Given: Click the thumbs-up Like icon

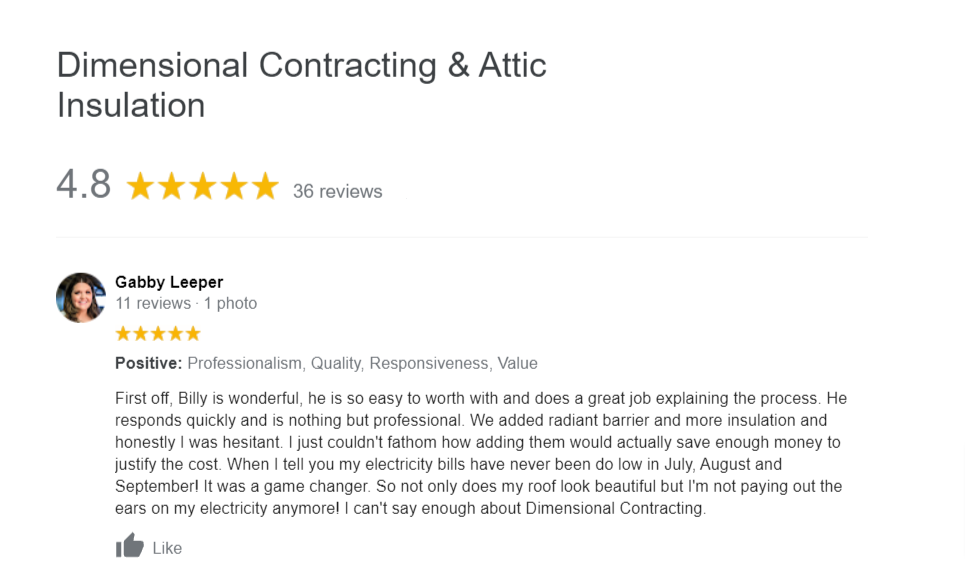Looking at the screenshot, I should (129, 545).
